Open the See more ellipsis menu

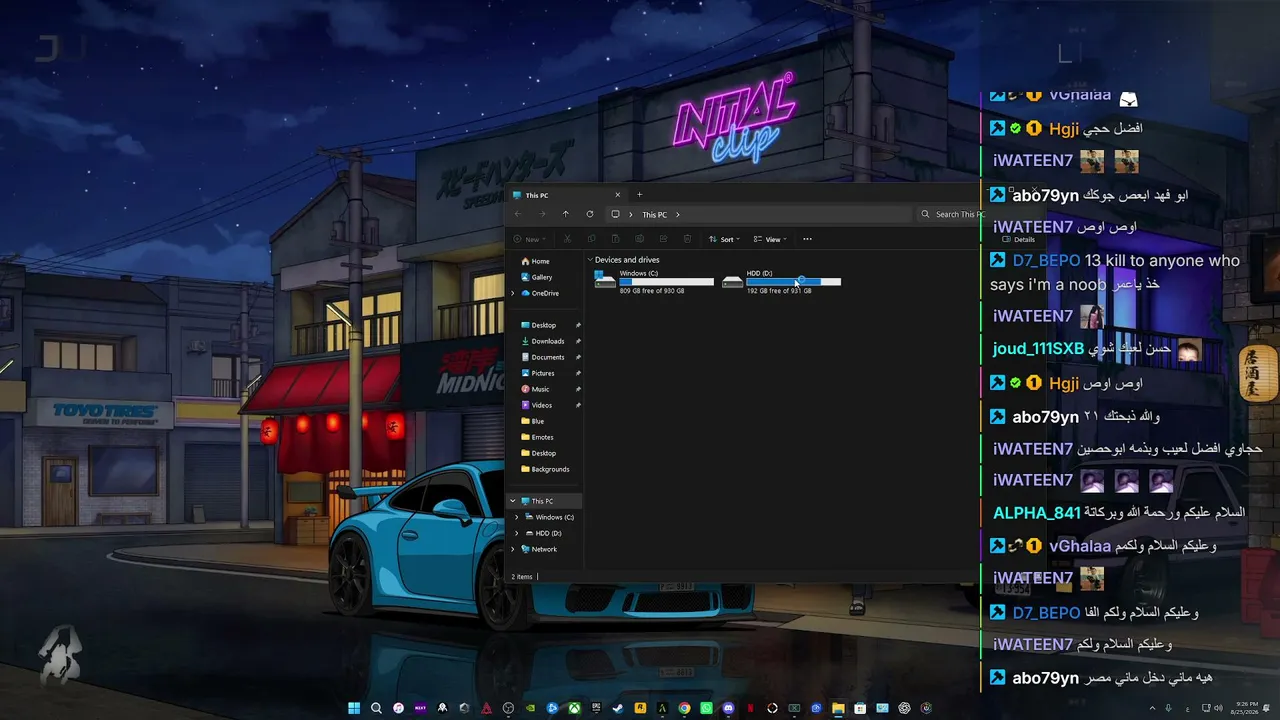[x=807, y=239]
